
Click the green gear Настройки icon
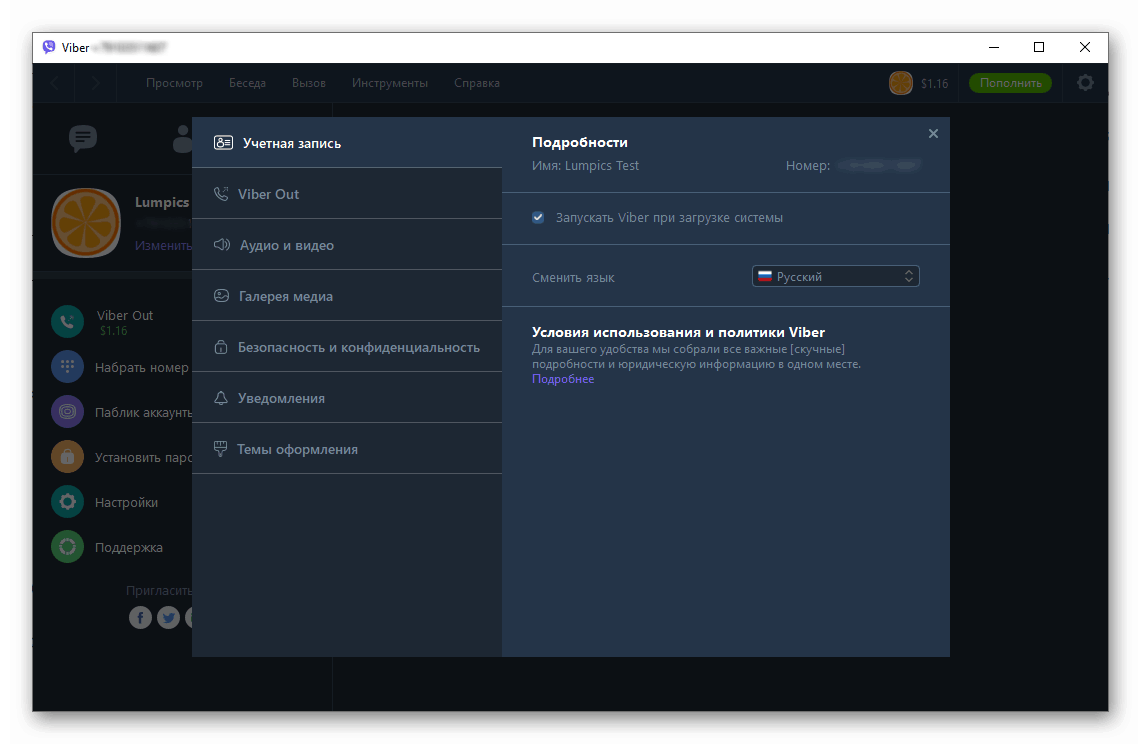(67, 502)
